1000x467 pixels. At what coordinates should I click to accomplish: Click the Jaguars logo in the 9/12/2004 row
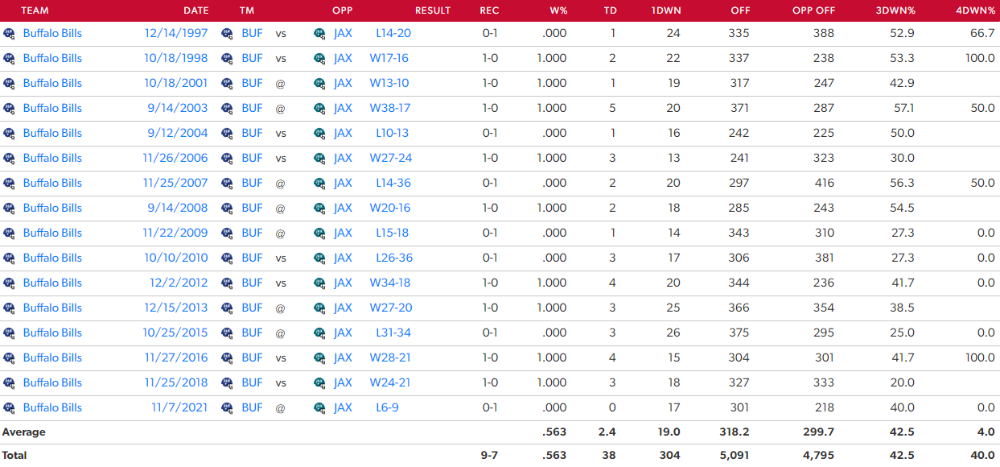click(x=320, y=133)
